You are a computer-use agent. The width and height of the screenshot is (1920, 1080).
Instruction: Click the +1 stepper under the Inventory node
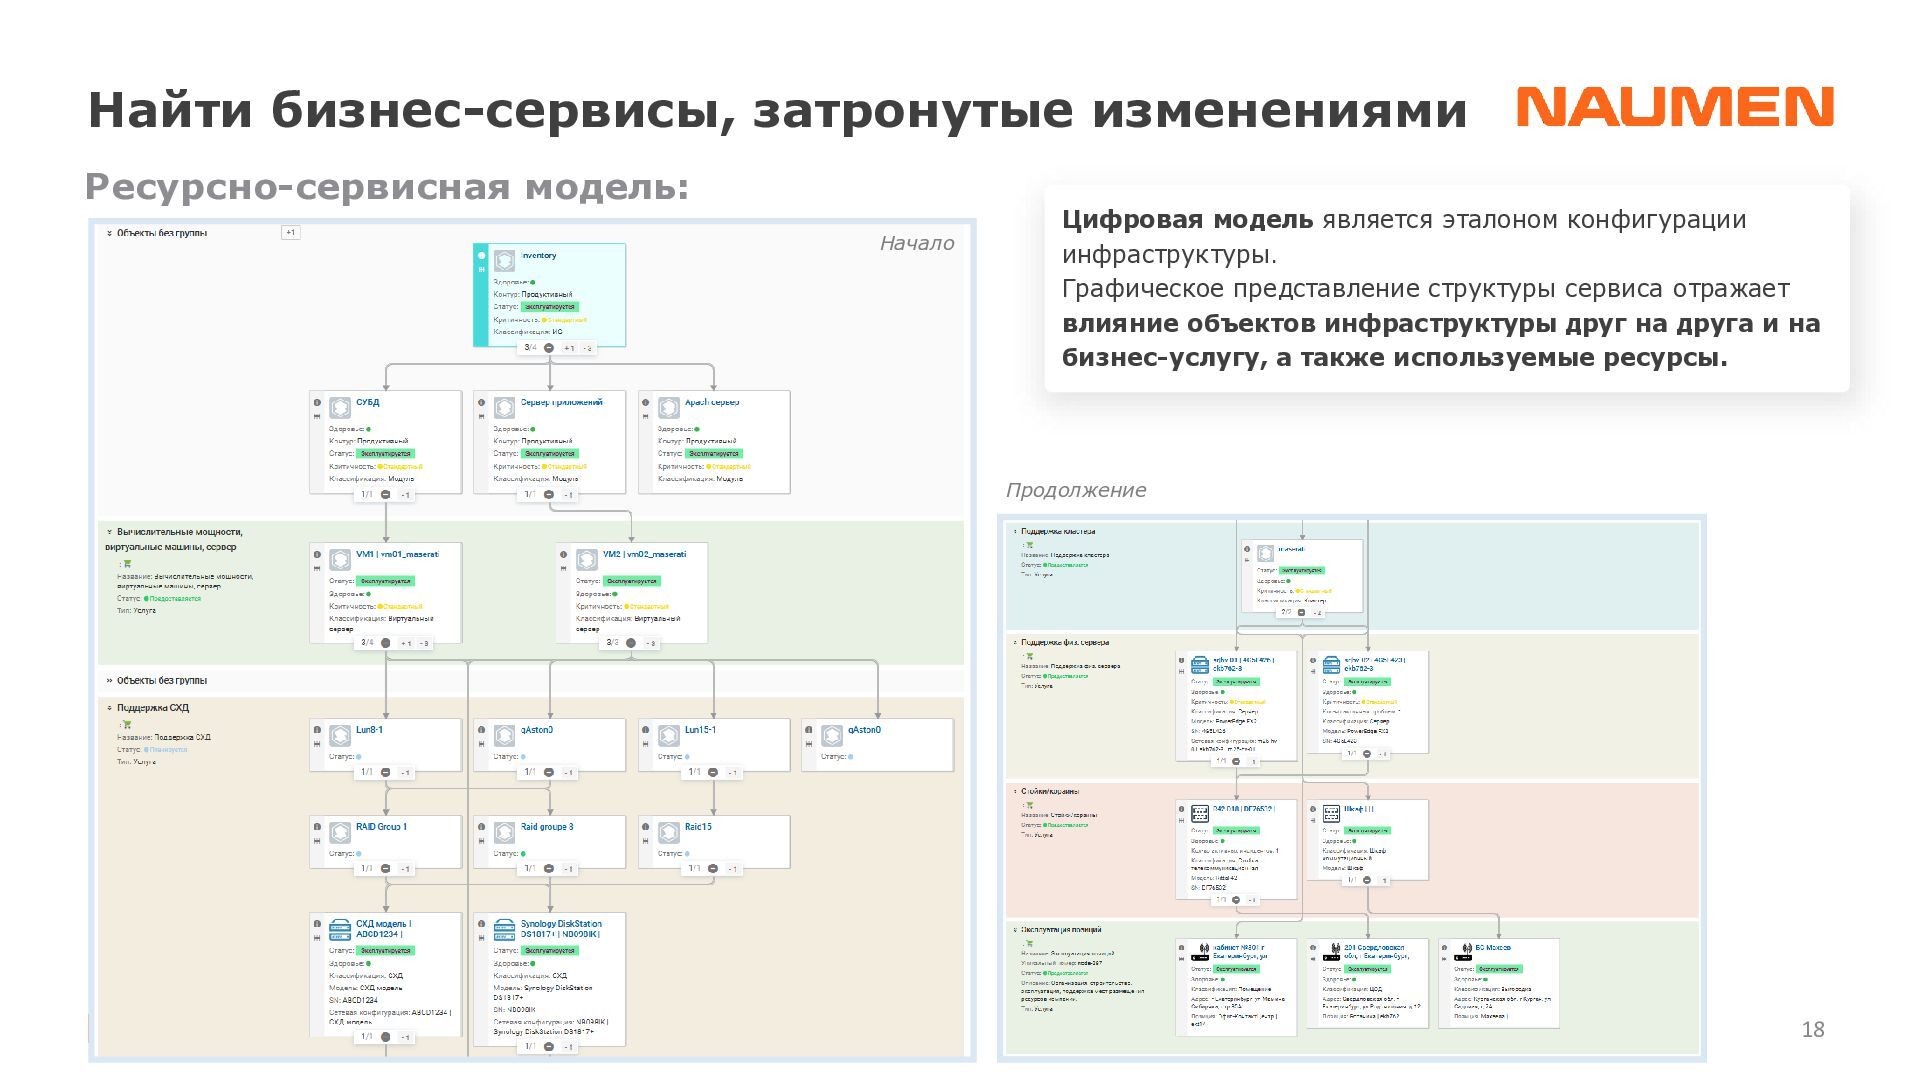tap(568, 348)
